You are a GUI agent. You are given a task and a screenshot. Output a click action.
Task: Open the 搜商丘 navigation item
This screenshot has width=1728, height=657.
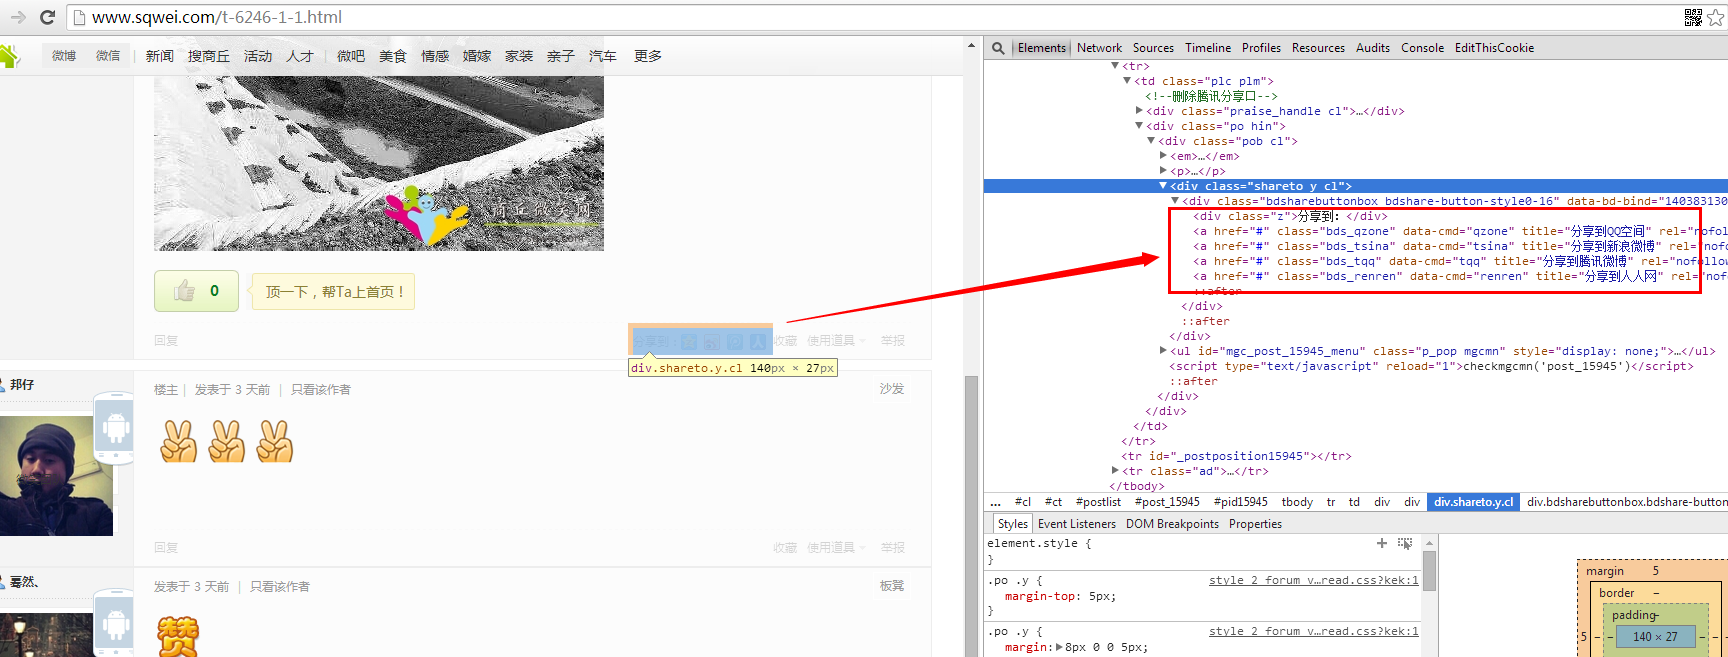(x=209, y=56)
